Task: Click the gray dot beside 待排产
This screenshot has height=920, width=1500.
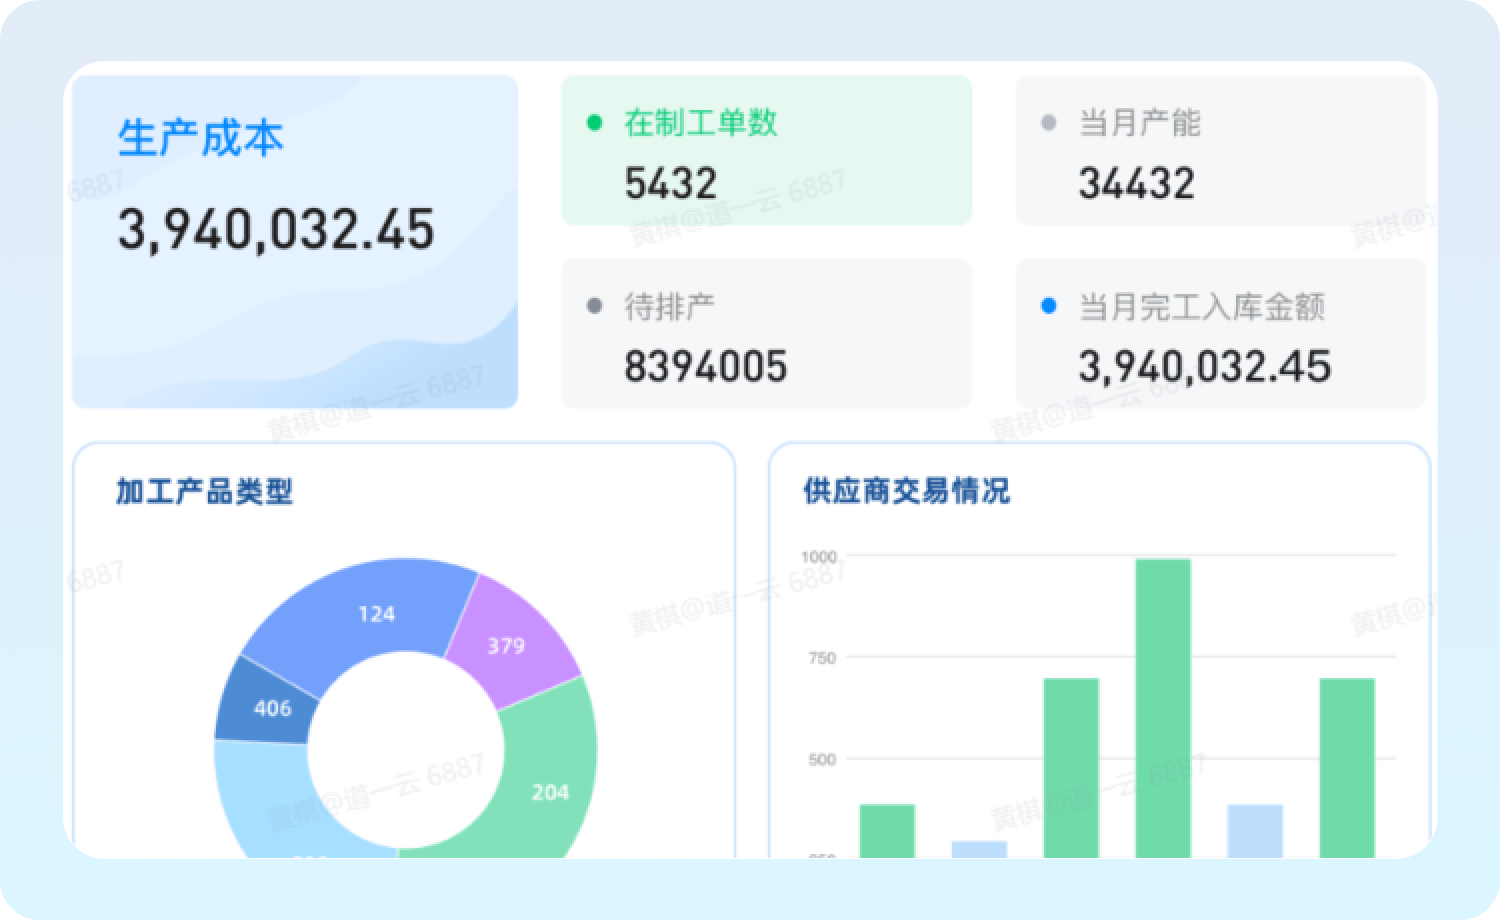Action: 594,306
